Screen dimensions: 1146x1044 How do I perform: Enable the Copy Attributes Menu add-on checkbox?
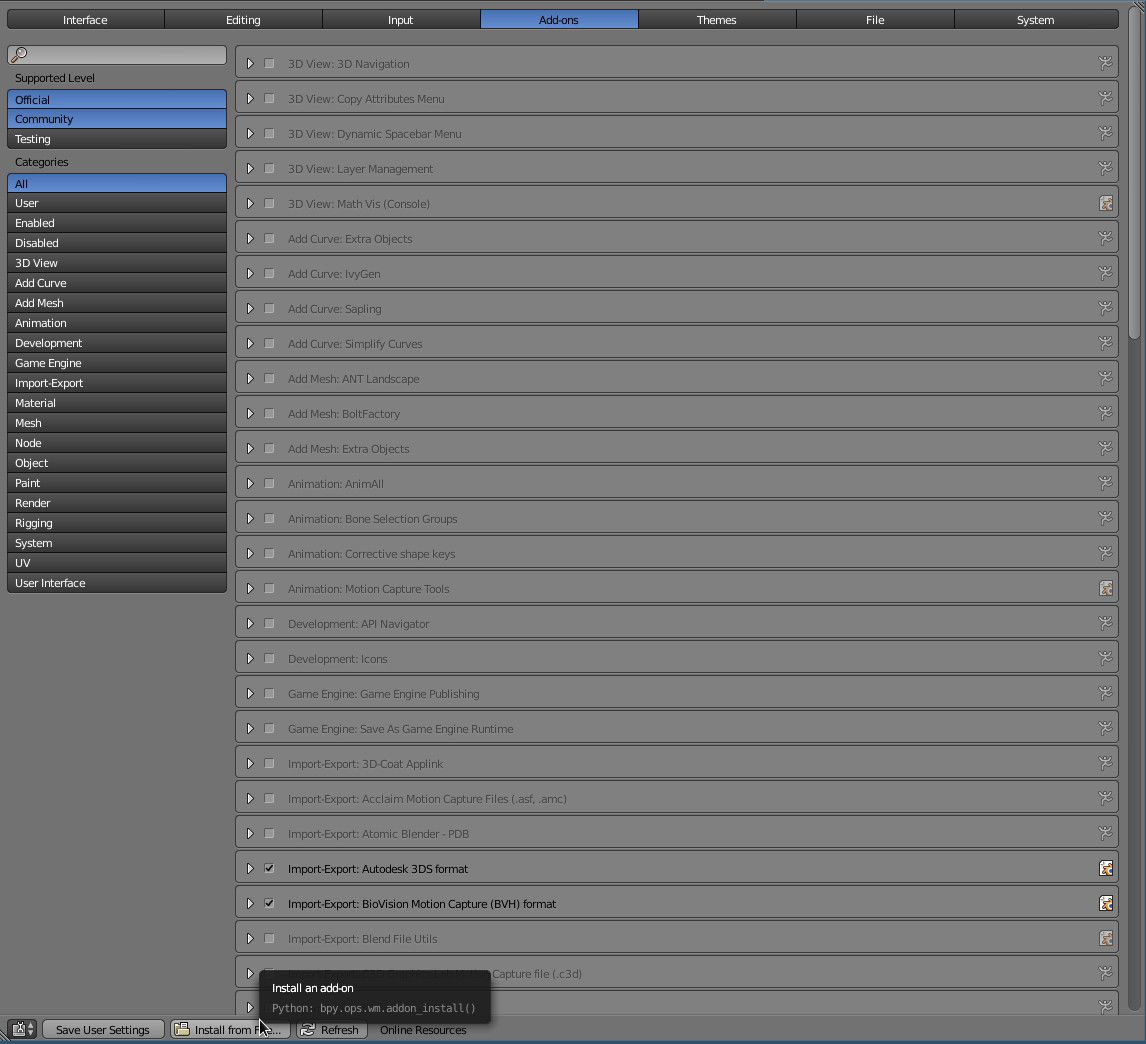269,99
